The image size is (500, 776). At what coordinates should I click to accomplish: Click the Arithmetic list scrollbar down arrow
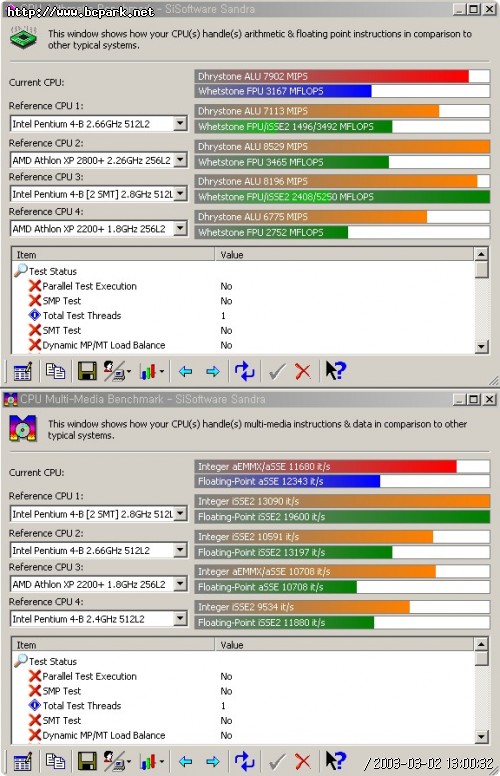pyautogui.click(x=481, y=346)
